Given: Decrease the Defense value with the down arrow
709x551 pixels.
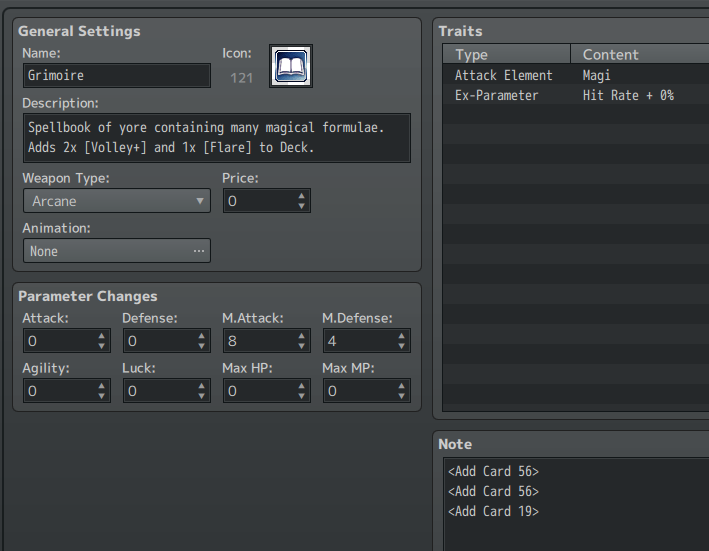Looking at the screenshot, I should (202, 346).
